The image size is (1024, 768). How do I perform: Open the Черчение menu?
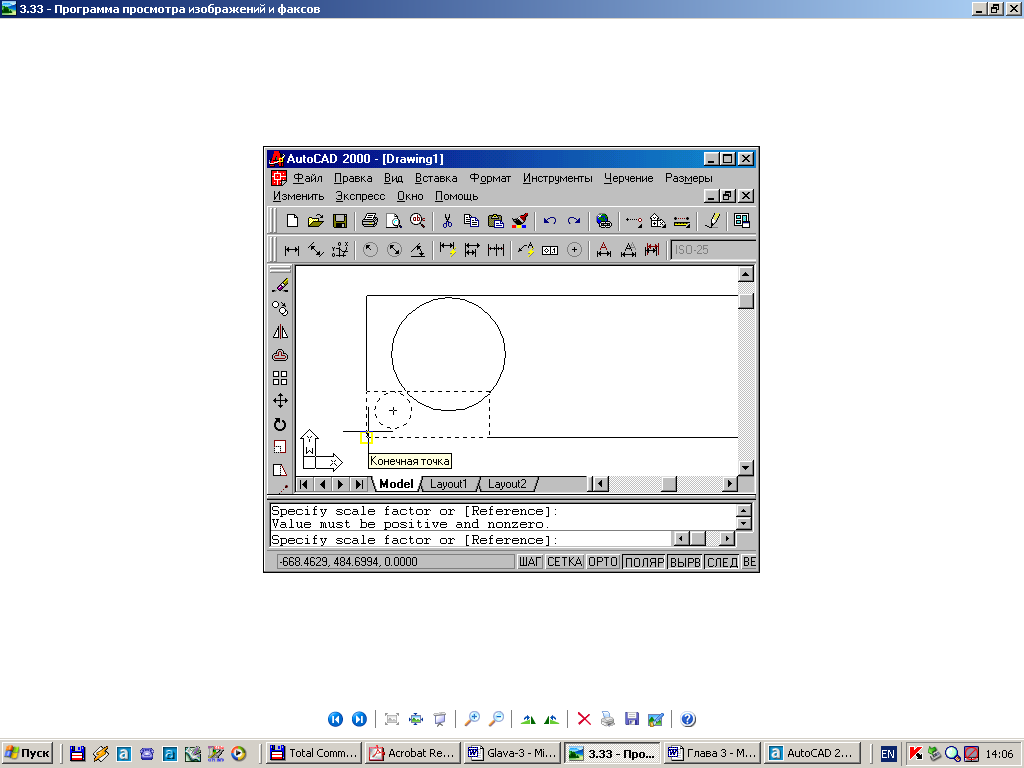coord(628,178)
